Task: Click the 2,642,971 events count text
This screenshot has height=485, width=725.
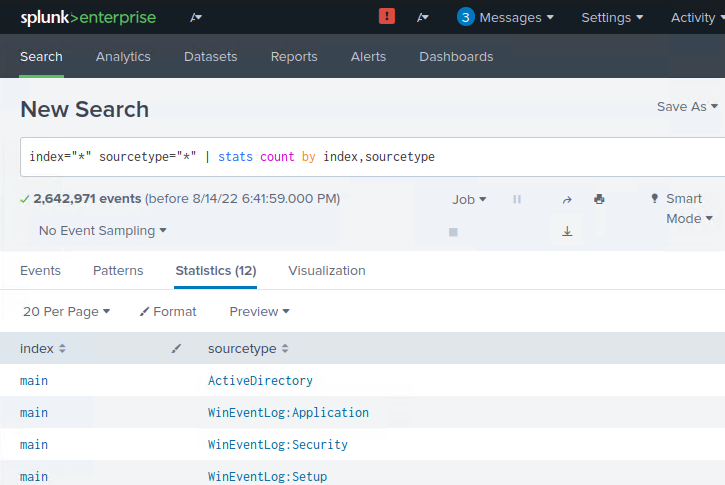Action: pos(87,199)
